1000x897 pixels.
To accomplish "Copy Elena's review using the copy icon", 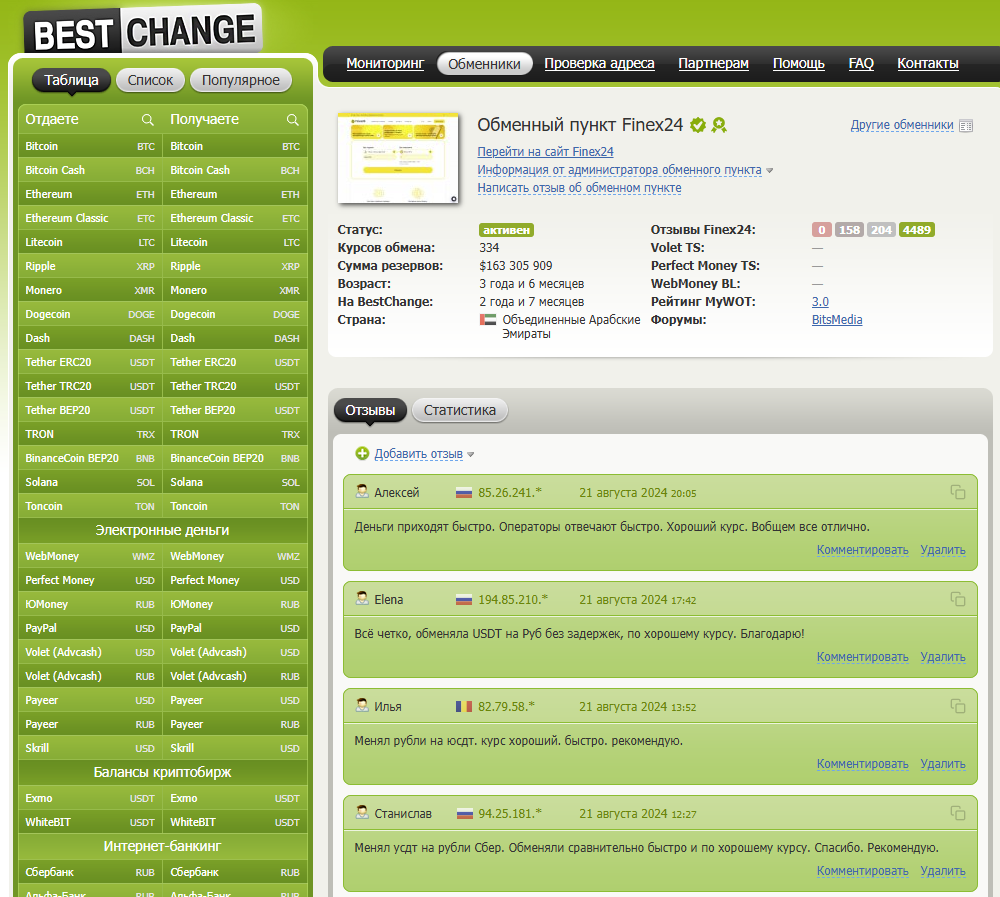I will [x=958, y=599].
